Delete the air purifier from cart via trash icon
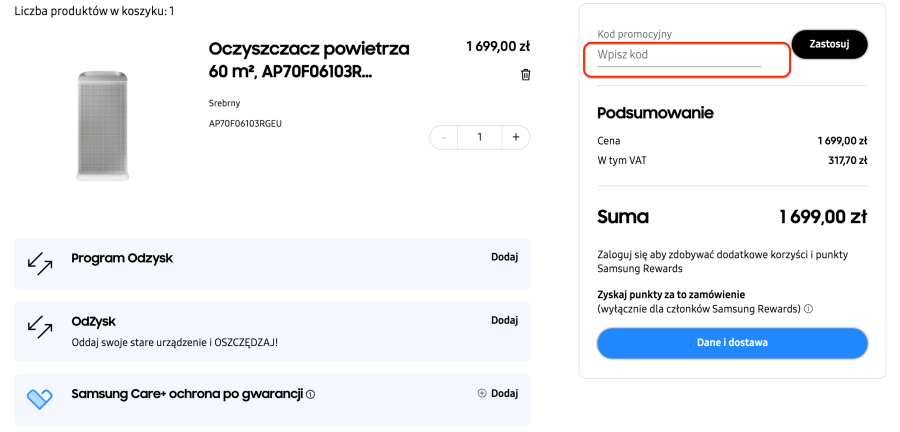 525,75
